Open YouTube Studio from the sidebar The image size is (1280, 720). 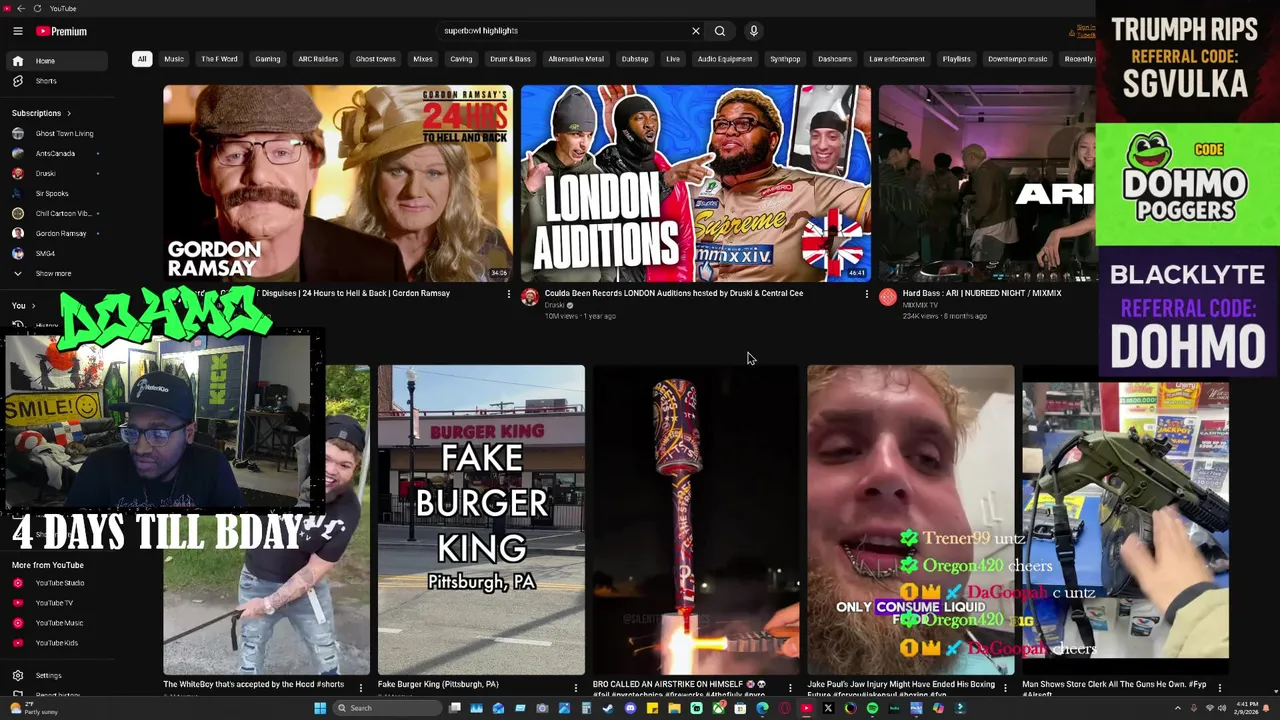pos(57,583)
